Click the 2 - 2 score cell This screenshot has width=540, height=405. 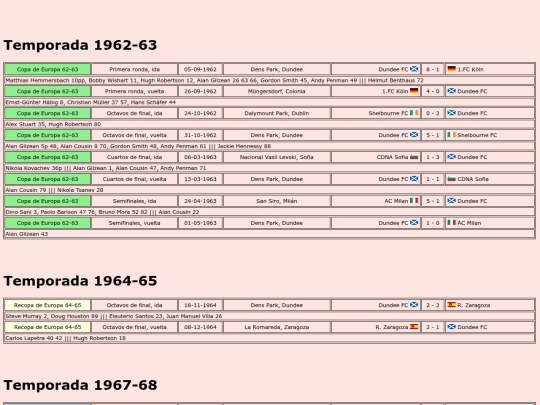point(433,305)
